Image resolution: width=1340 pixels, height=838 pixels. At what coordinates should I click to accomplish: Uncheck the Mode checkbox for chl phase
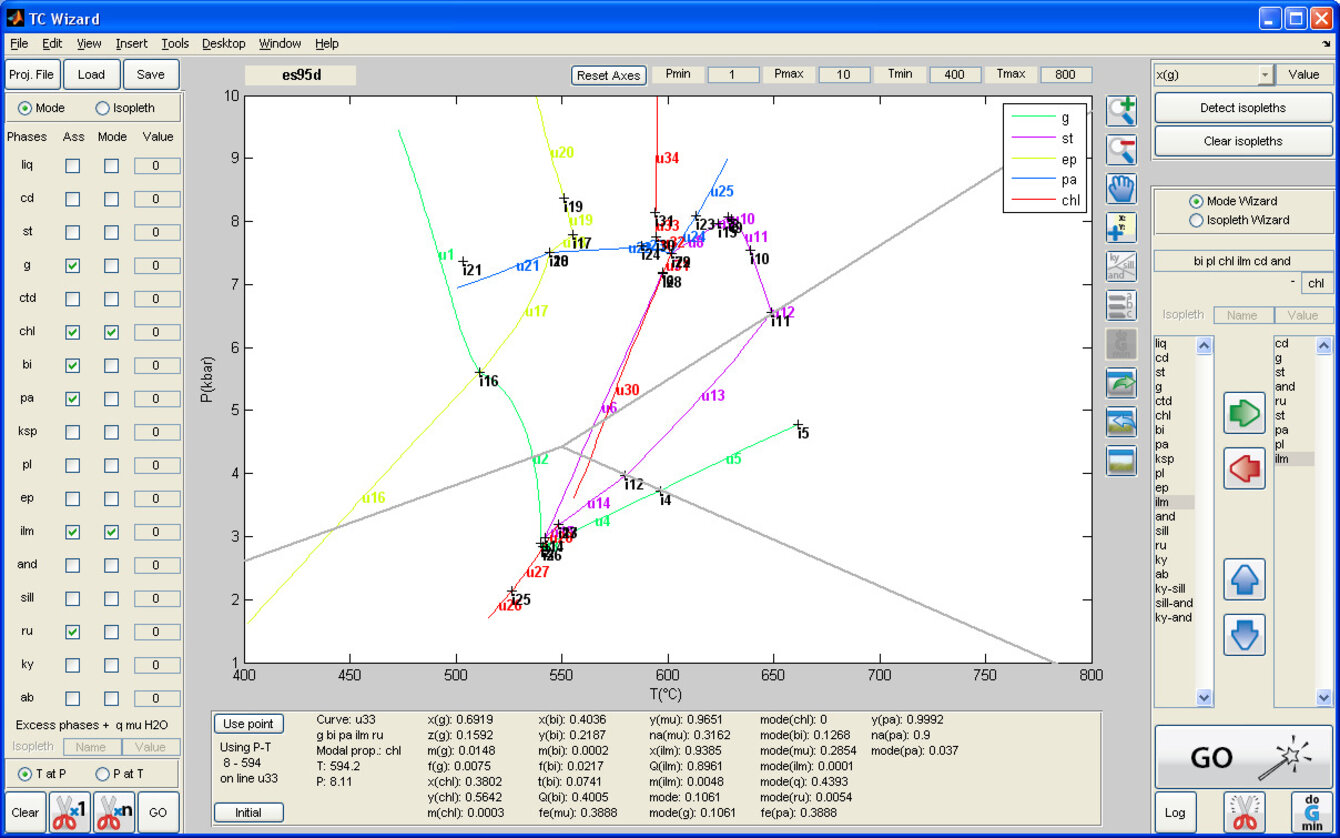[x=111, y=332]
